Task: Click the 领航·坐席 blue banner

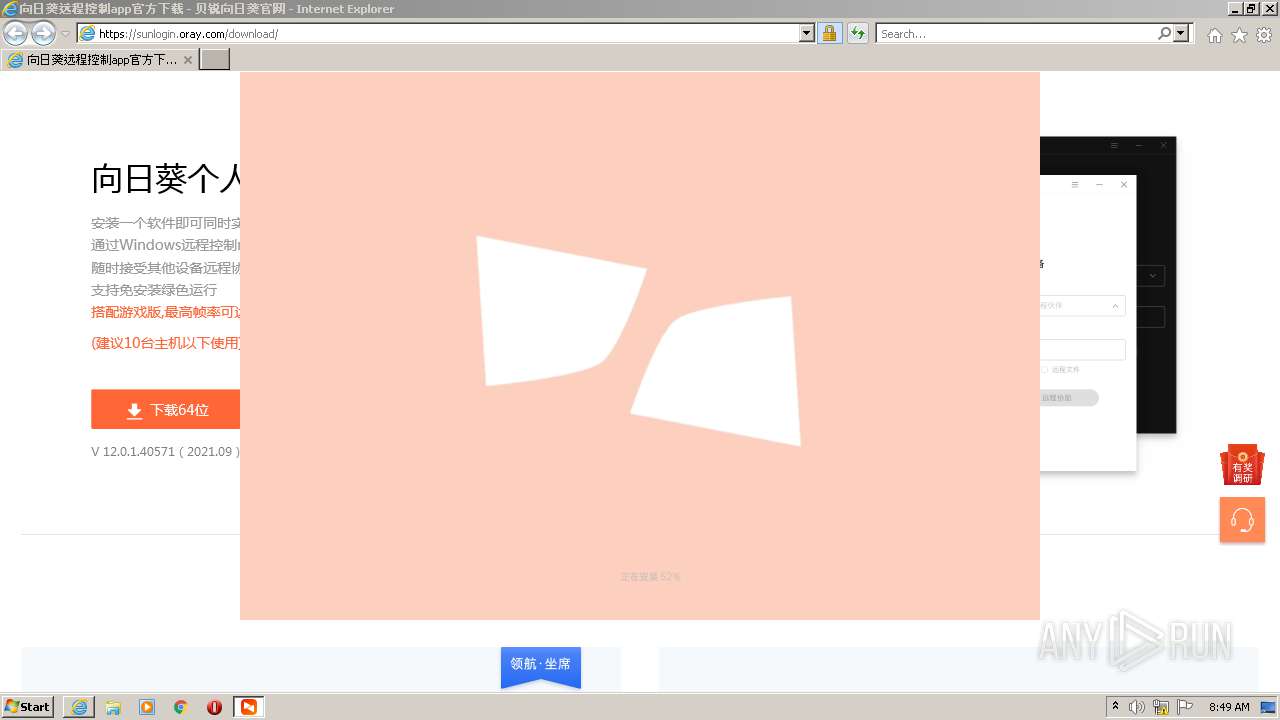Action: click(541, 667)
